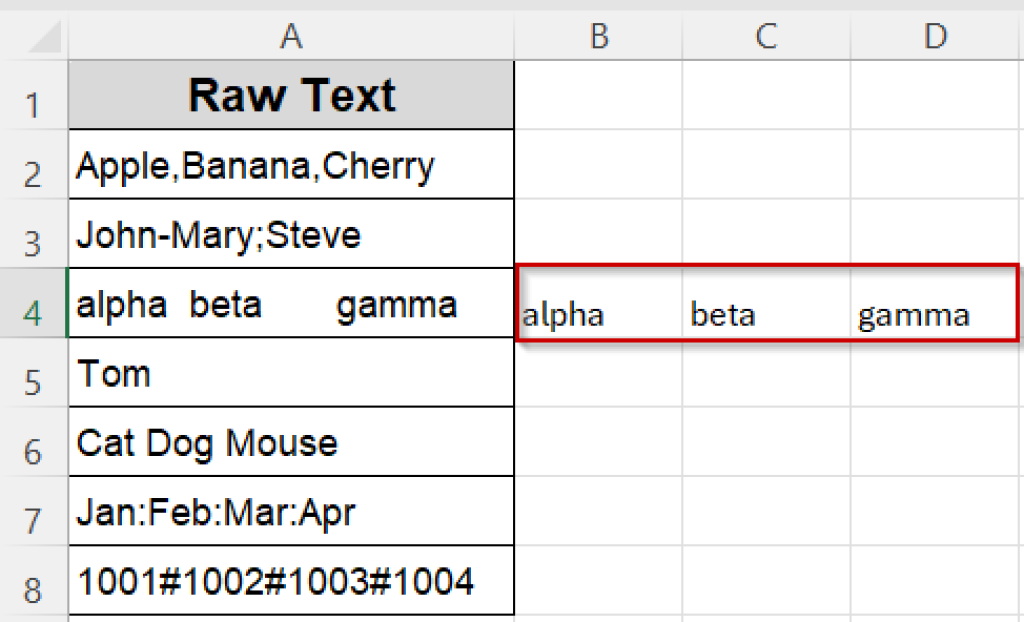Select the cell with 'Apple,Banana,Cherry'

click(x=290, y=165)
